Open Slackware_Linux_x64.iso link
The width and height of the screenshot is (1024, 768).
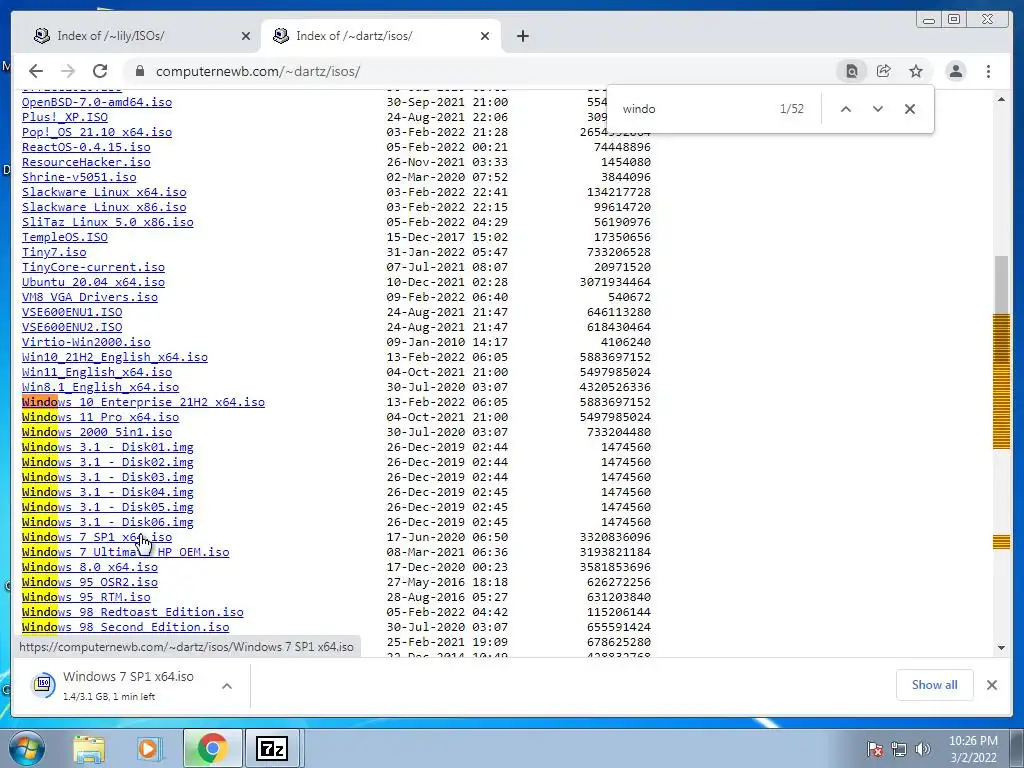tap(104, 193)
